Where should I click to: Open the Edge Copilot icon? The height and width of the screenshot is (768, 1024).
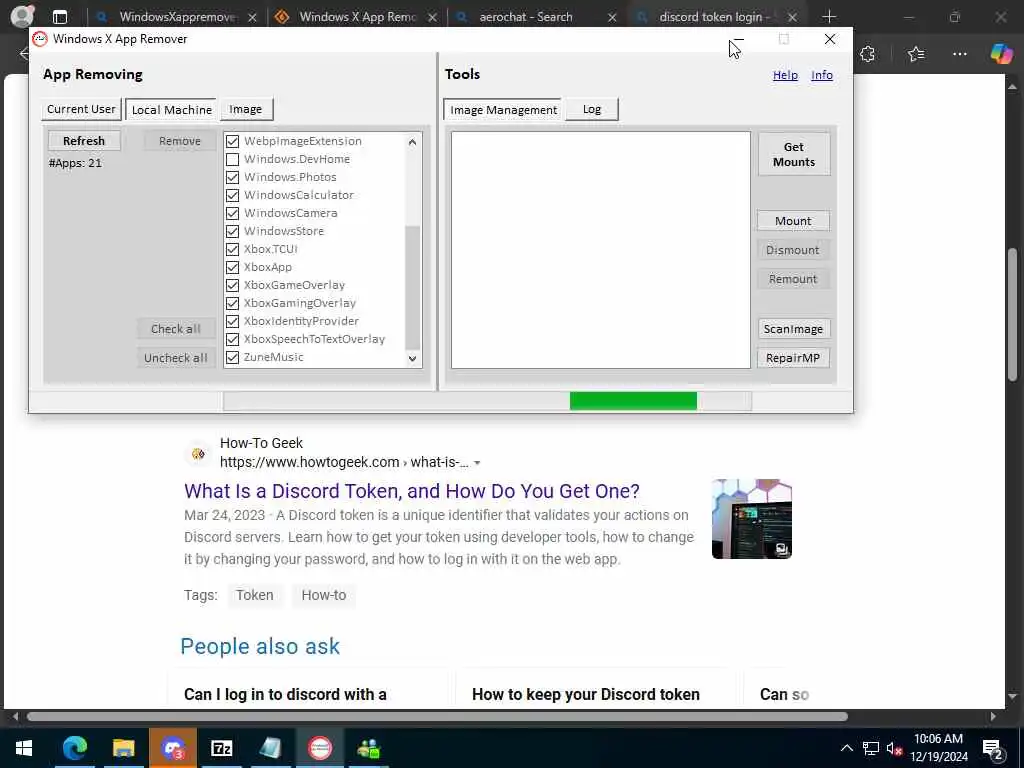[x=1001, y=54]
